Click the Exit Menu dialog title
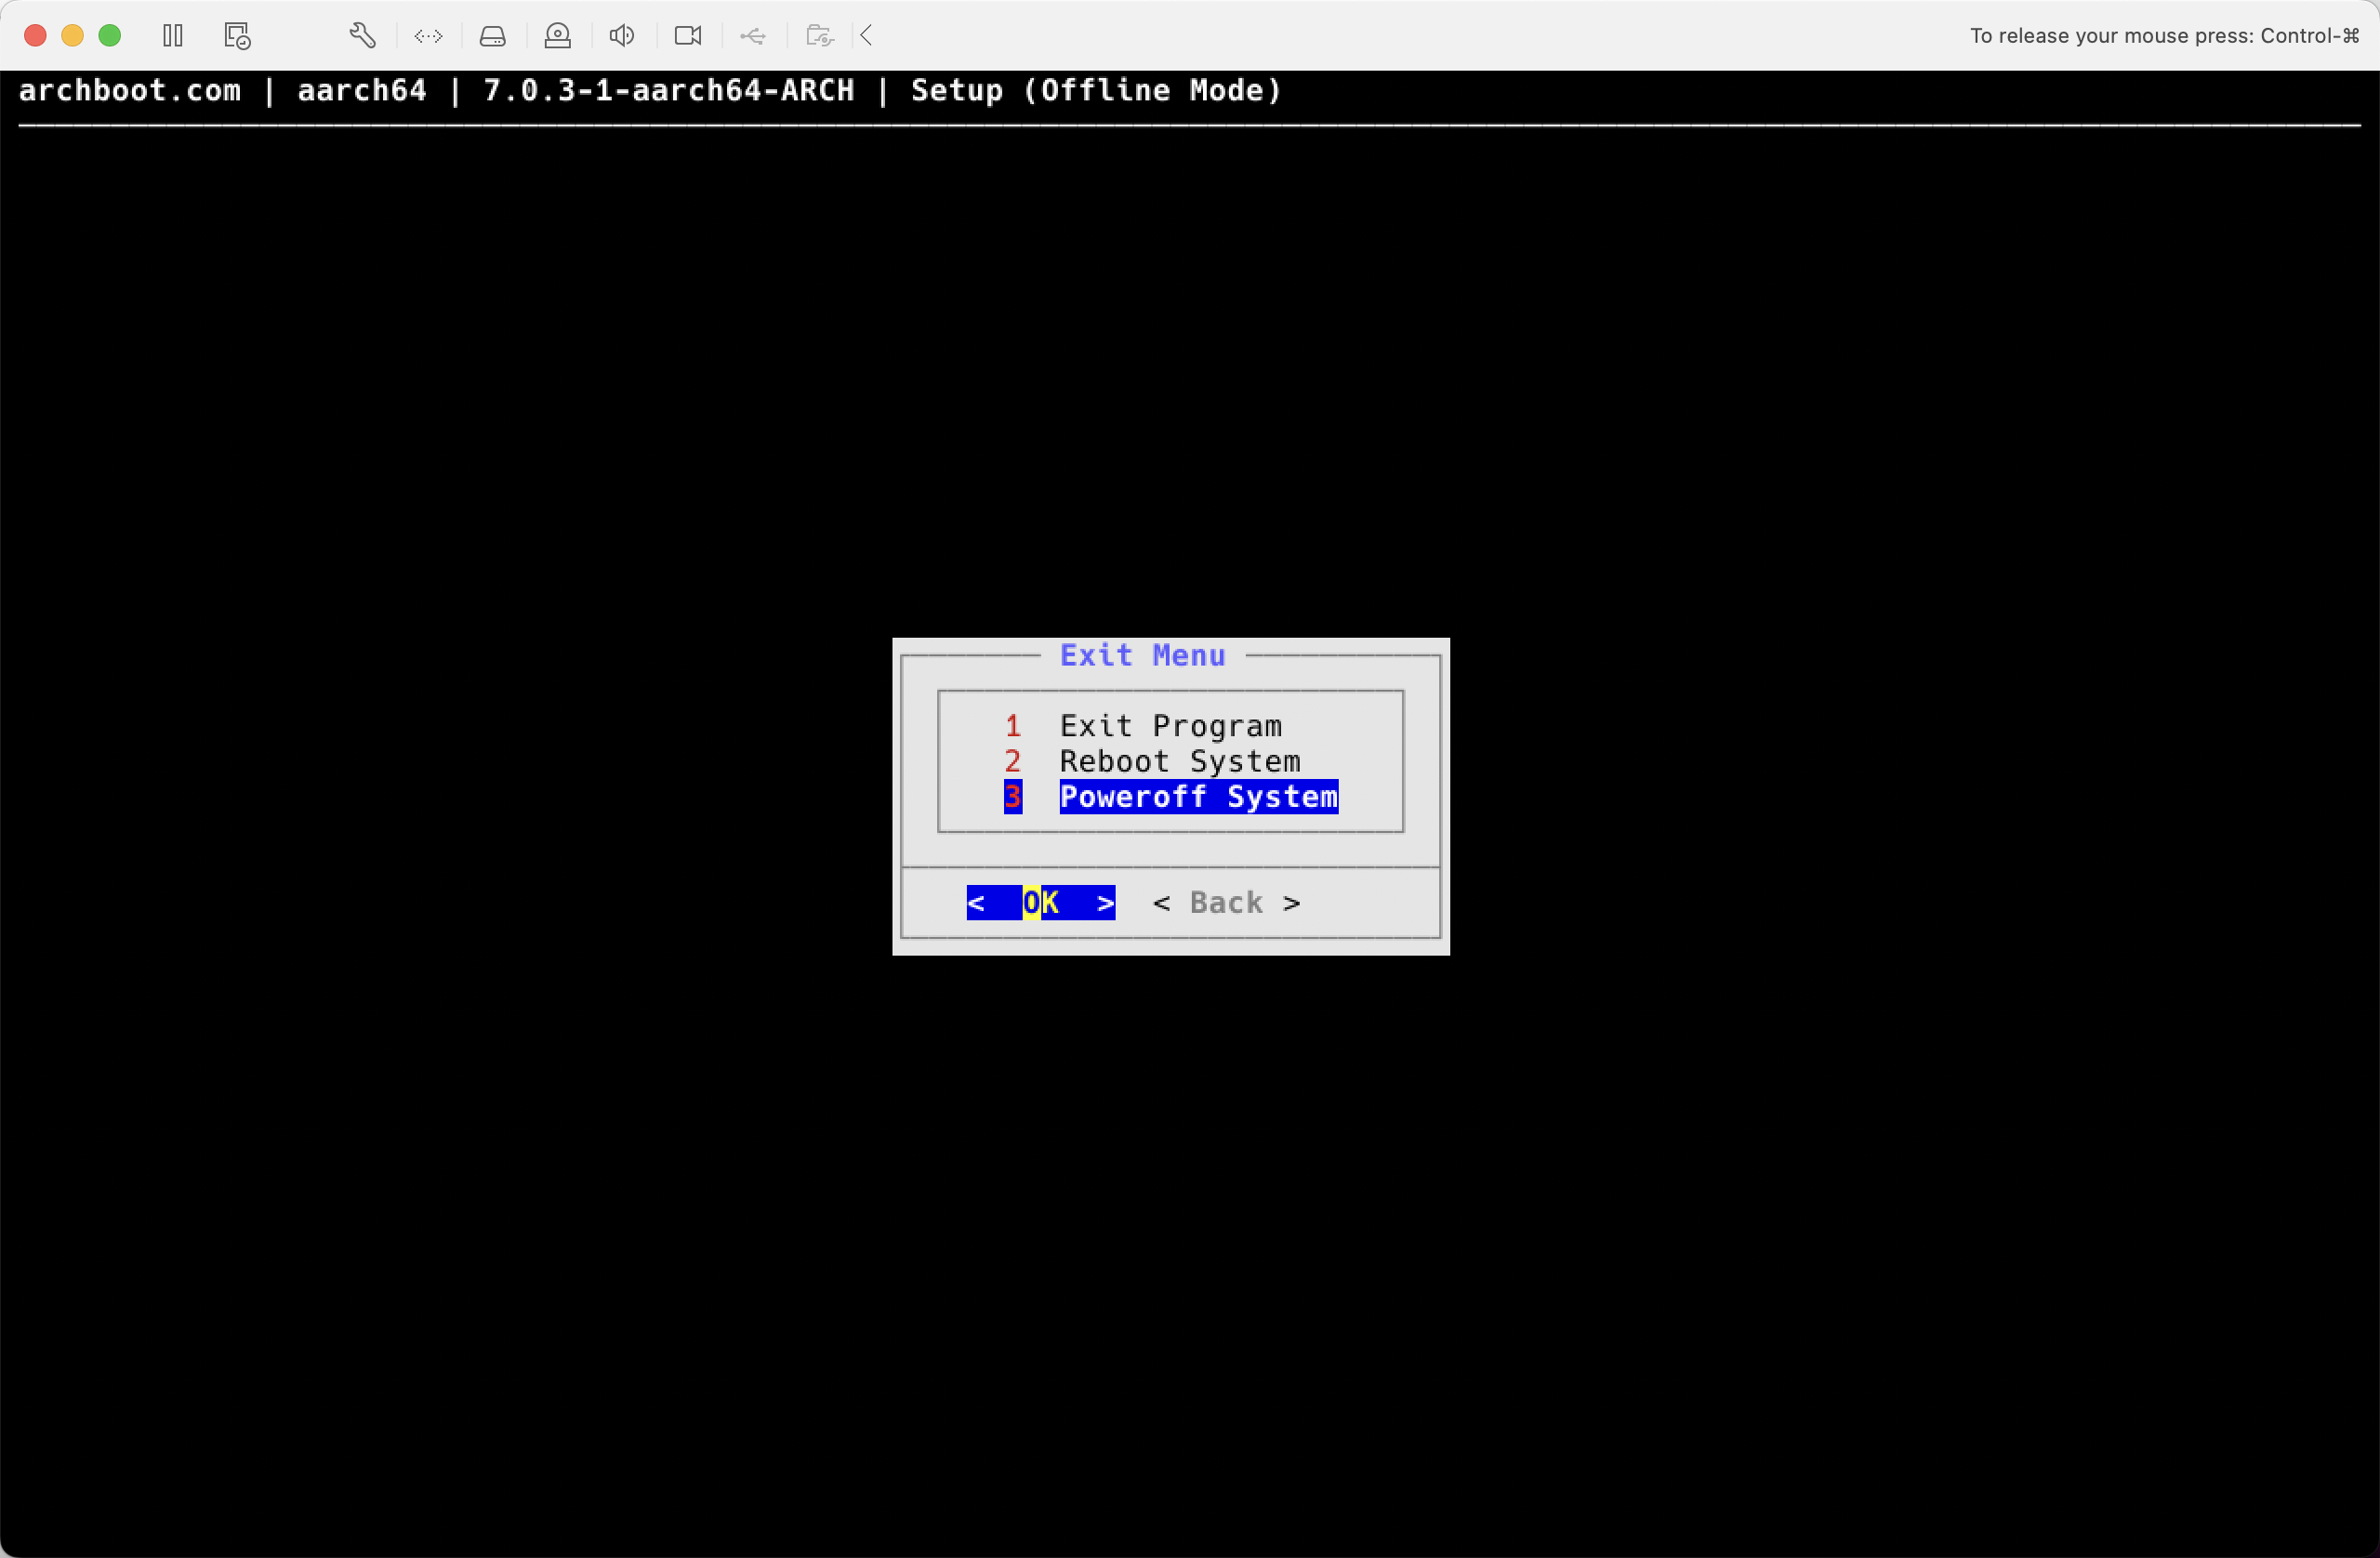 click(x=1143, y=656)
